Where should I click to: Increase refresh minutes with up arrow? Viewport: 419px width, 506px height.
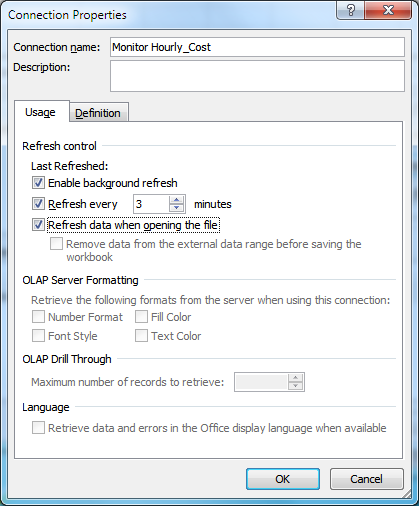click(x=176, y=200)
